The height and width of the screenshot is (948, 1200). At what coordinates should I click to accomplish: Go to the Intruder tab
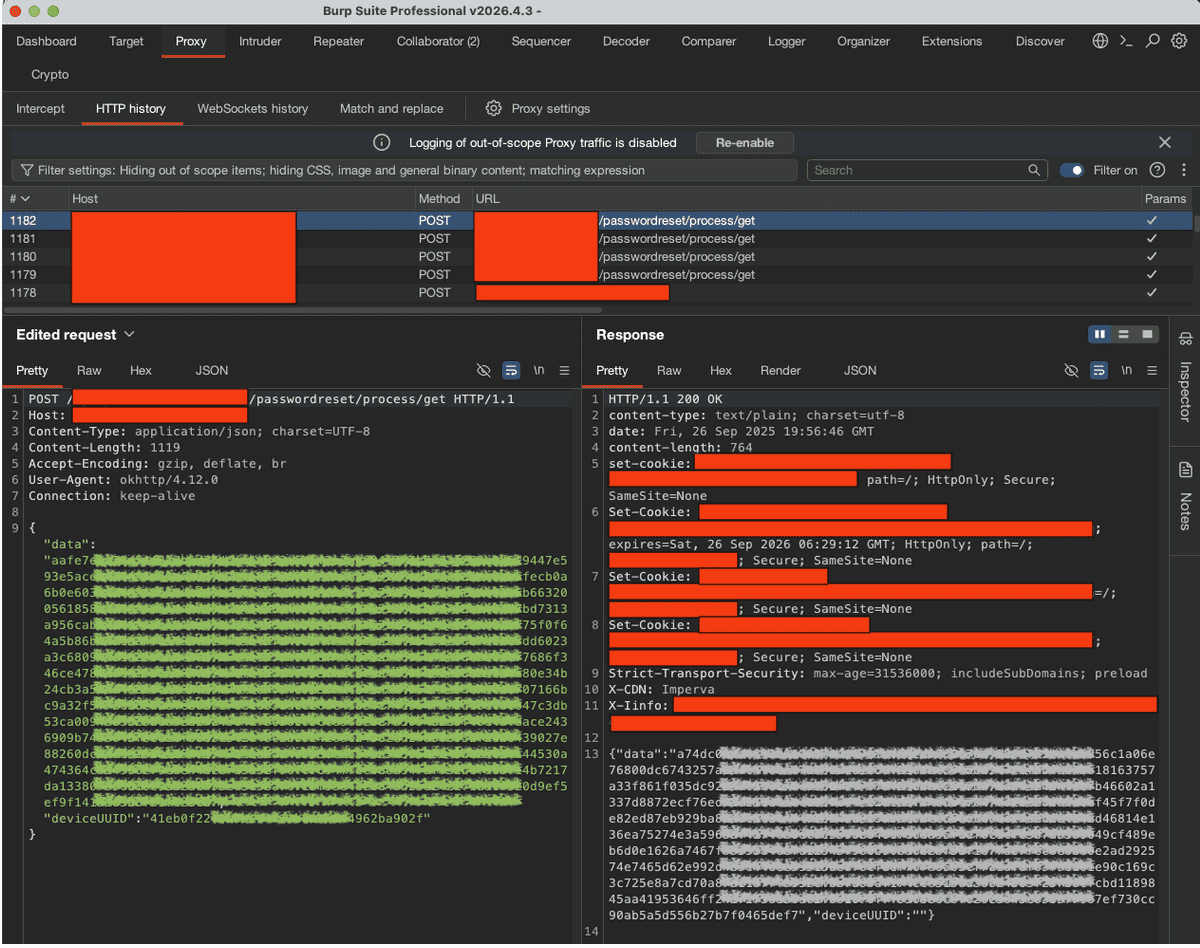[x=260, y=41]
